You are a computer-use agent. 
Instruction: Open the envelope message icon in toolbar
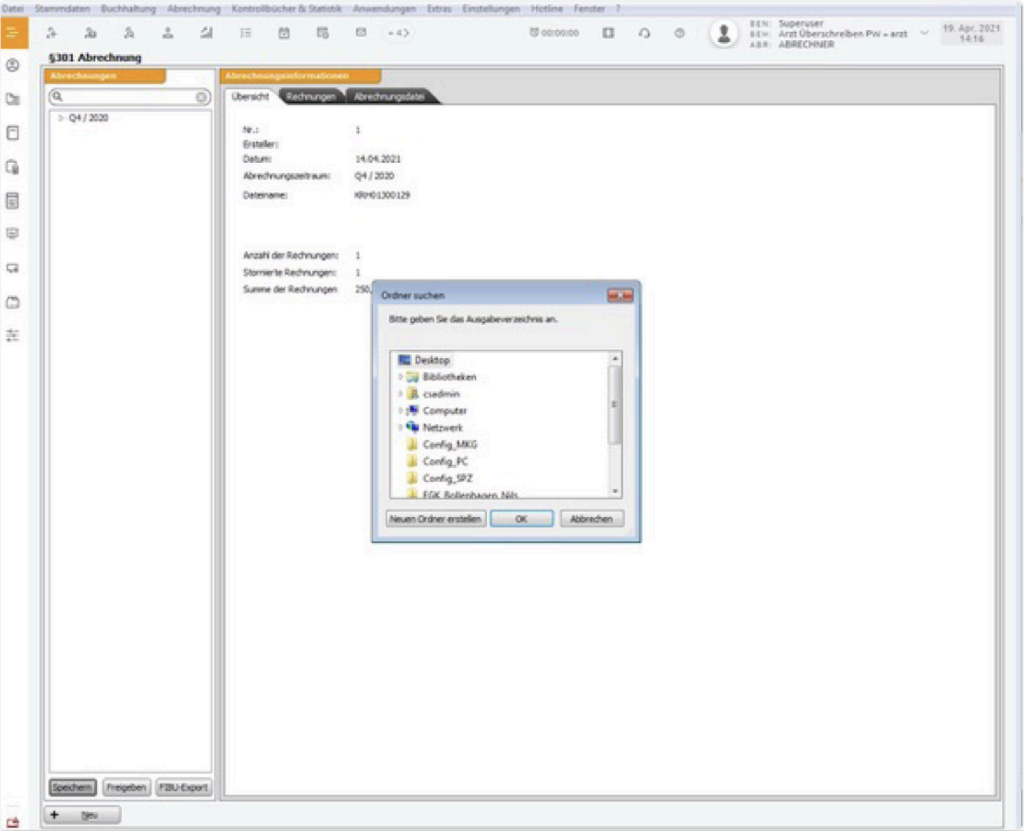(361, 33)
